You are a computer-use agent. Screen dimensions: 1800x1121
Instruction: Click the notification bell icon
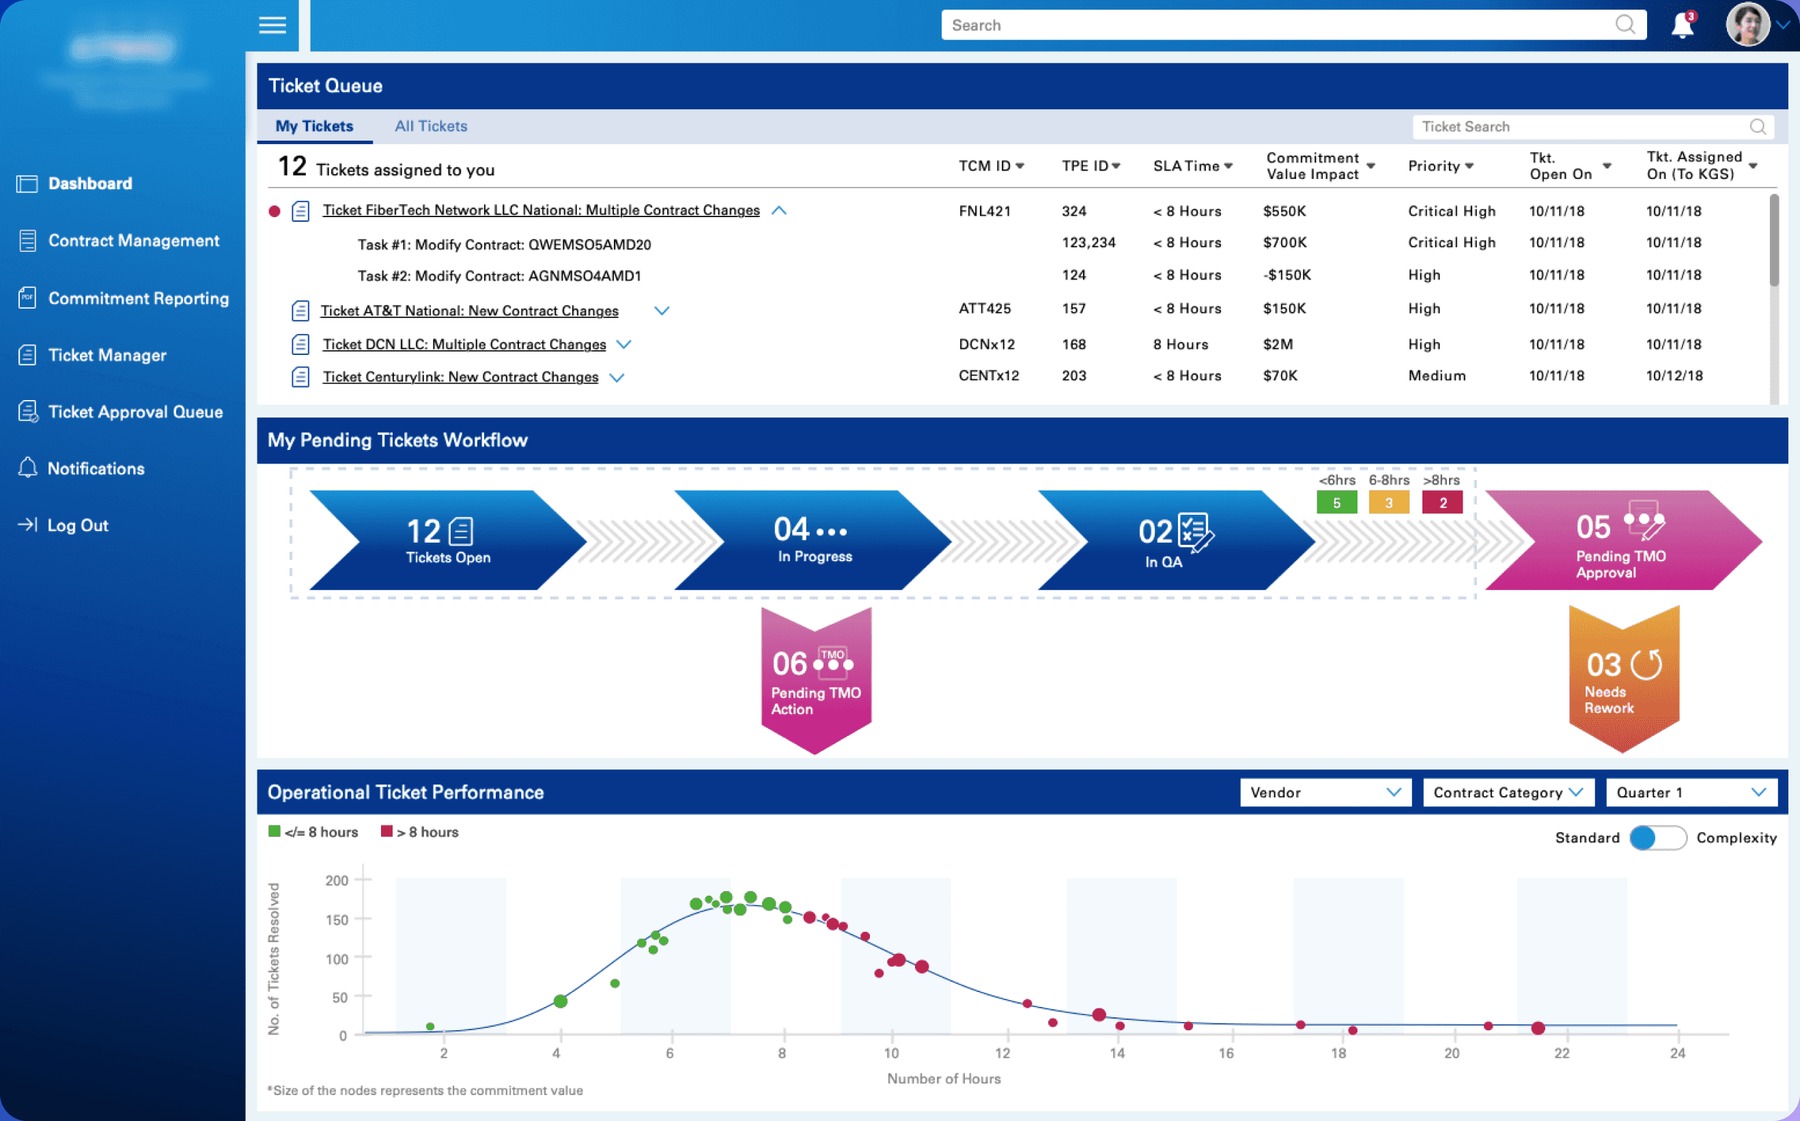[1683, 25]
